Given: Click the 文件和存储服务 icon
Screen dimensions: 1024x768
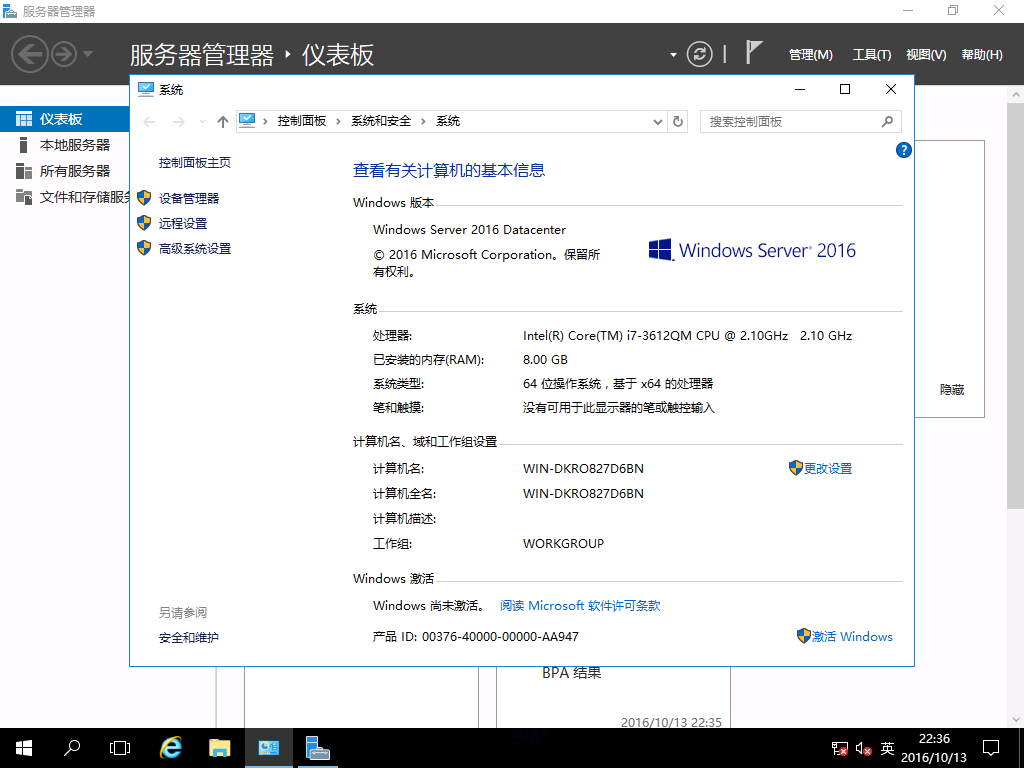Looking at the screenshot, I should (24, 197).
